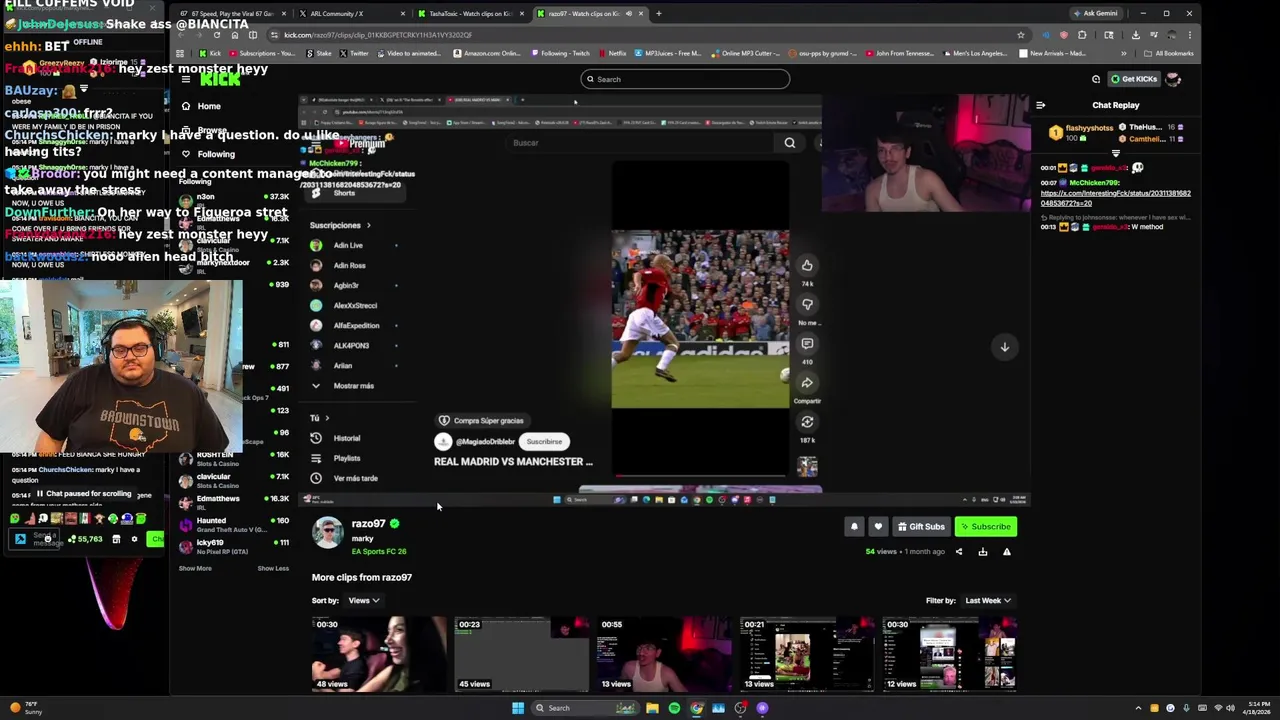Open Chrome downloads icon
The image size is (1280, 720).
pos(1135,35)
